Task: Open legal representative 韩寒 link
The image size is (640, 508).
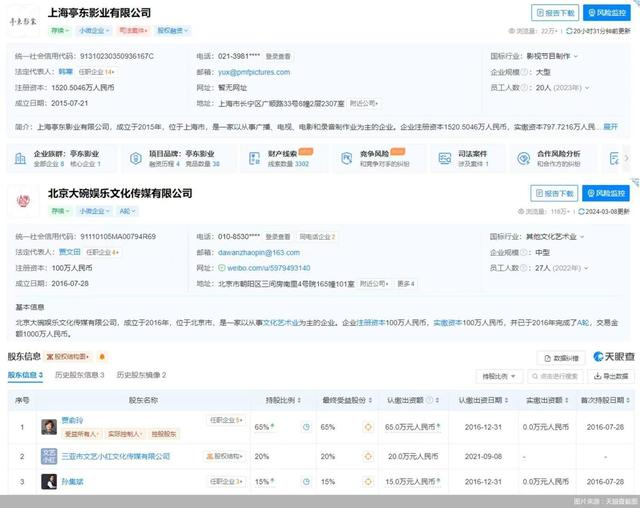Action: [x=65, y=72]
